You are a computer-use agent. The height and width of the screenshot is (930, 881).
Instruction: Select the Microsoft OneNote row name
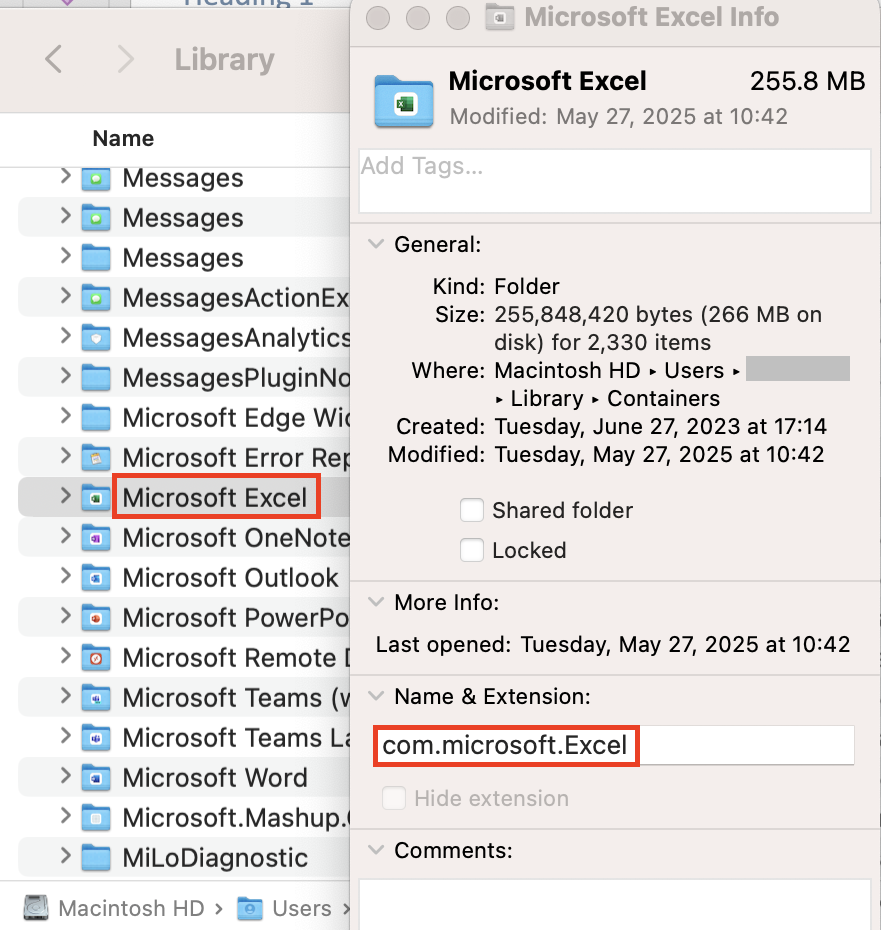point(236,538)
